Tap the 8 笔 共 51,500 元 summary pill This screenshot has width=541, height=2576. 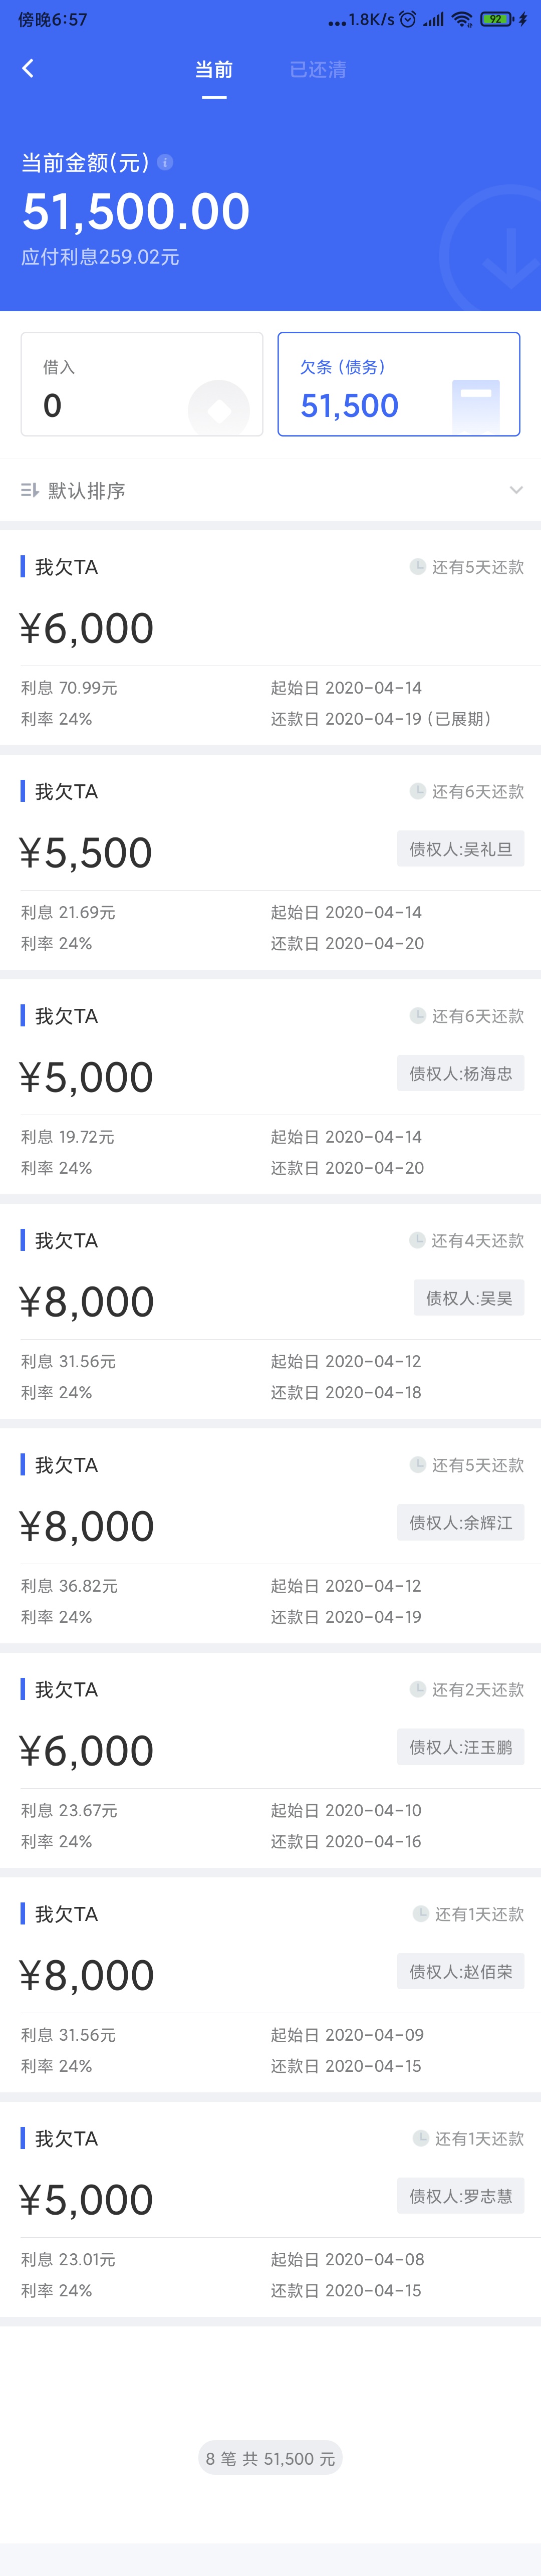pyautogui.click(x=270, y=2458)
